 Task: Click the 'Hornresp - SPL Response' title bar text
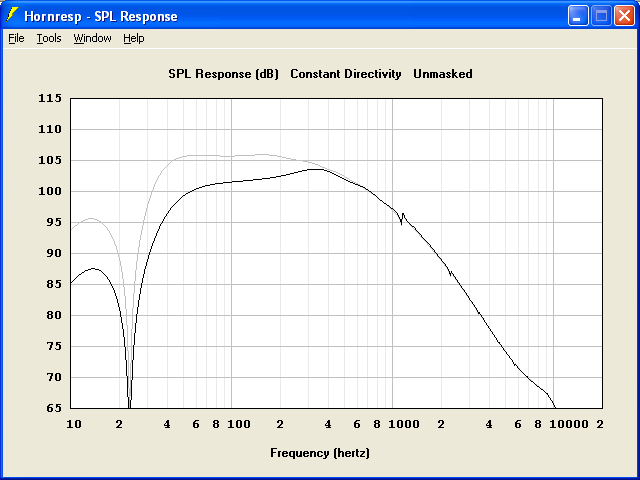pos(101,16)
